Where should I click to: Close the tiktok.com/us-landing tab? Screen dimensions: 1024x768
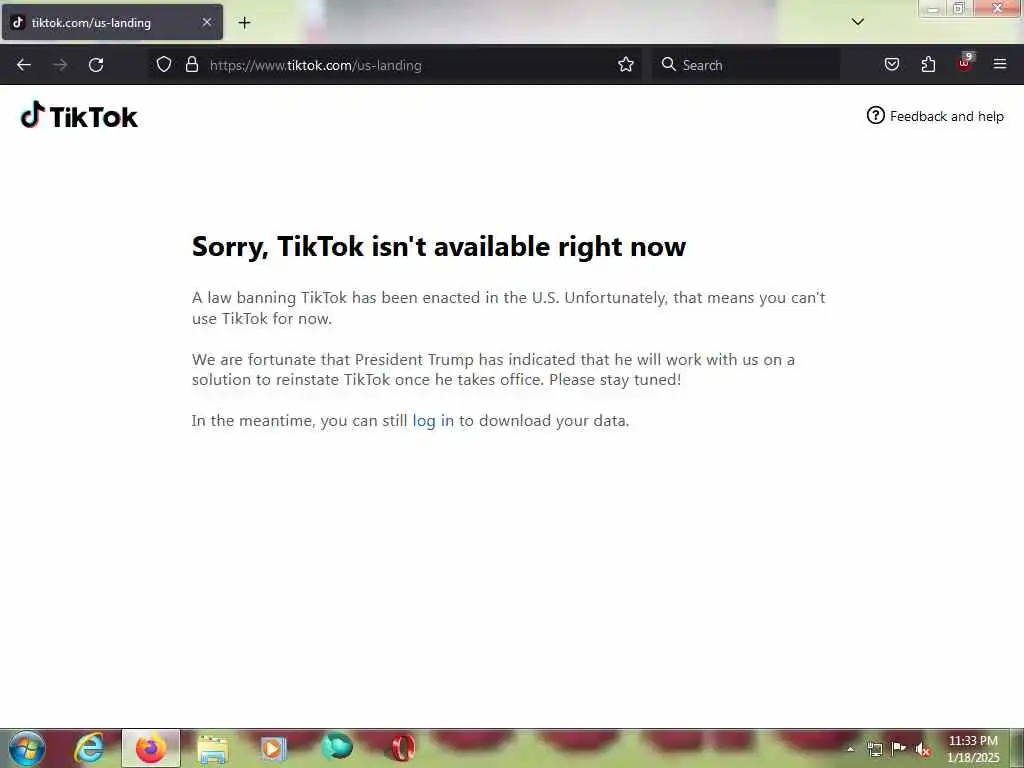[x=206, y=22]
